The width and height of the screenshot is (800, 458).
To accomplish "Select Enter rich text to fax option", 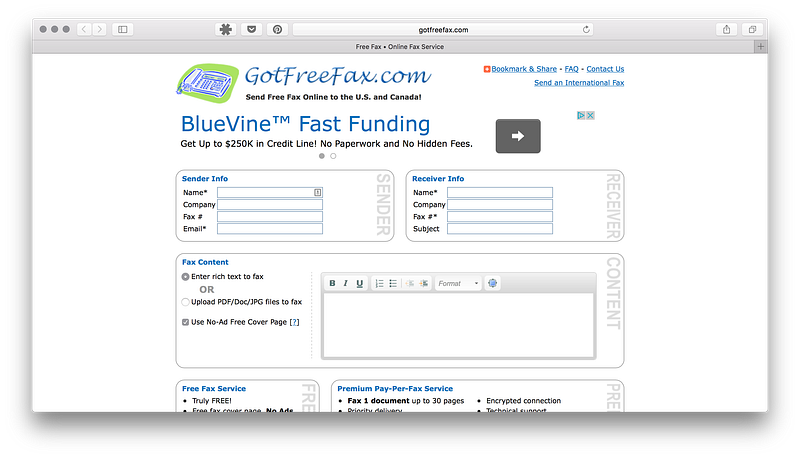I will click(185, 276).
